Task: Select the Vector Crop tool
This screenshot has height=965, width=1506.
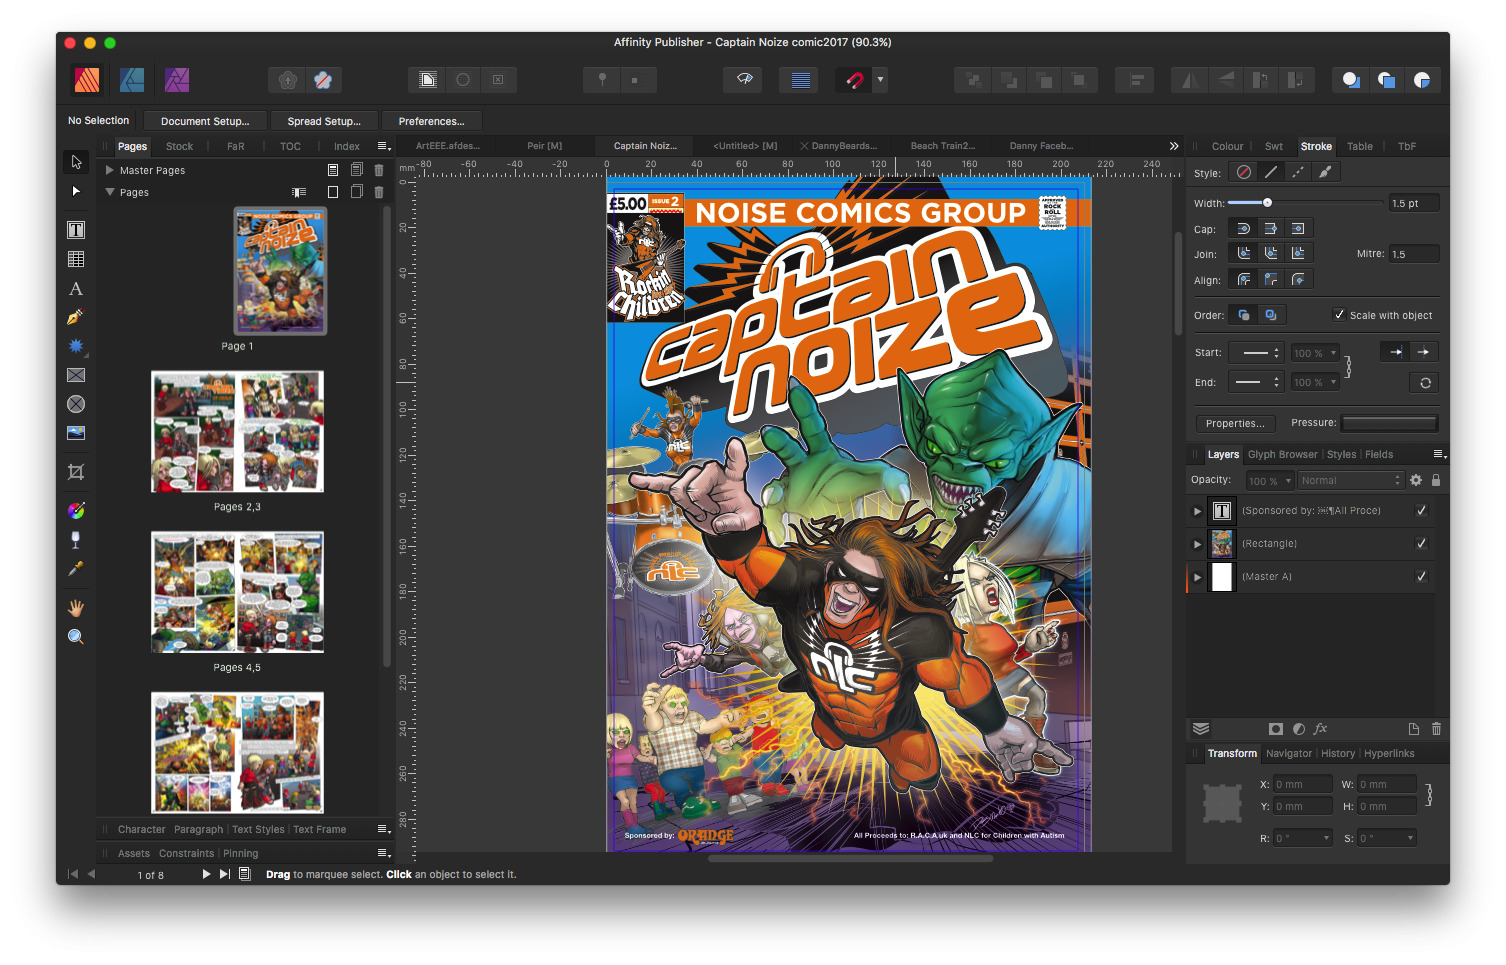Action: point(76,472)
